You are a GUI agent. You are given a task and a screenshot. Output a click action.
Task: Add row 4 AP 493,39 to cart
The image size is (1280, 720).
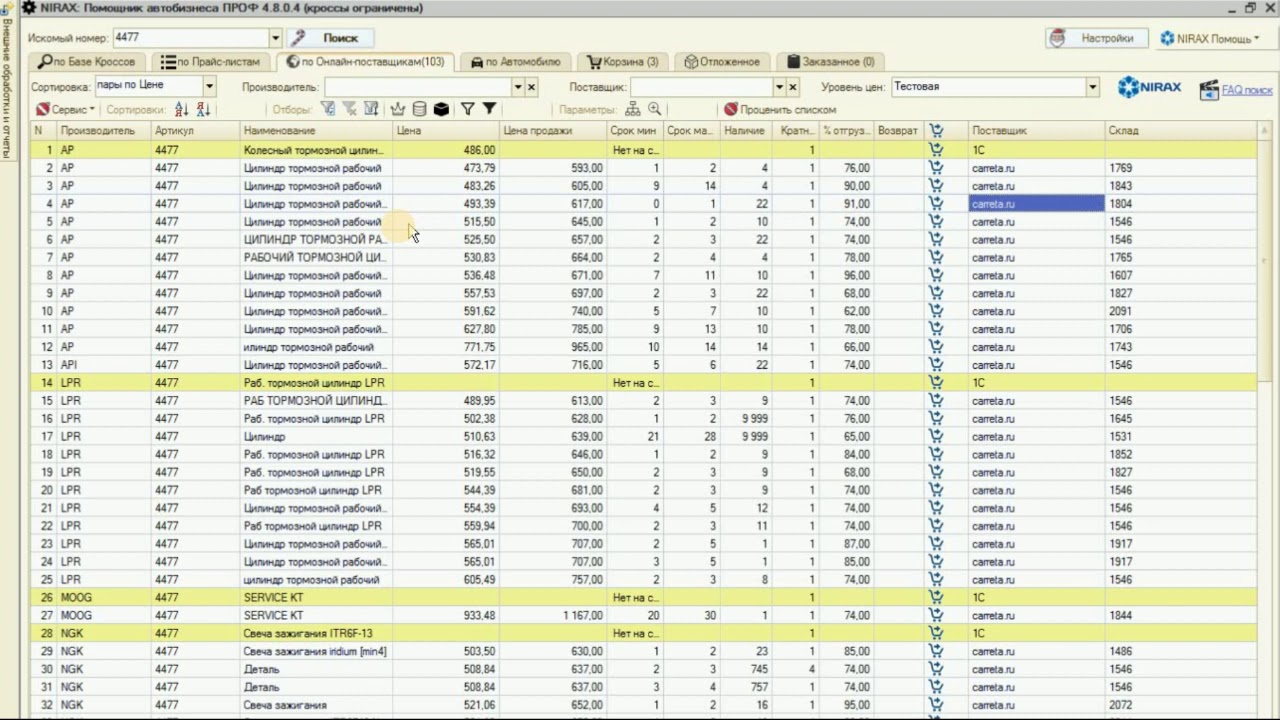936,203
